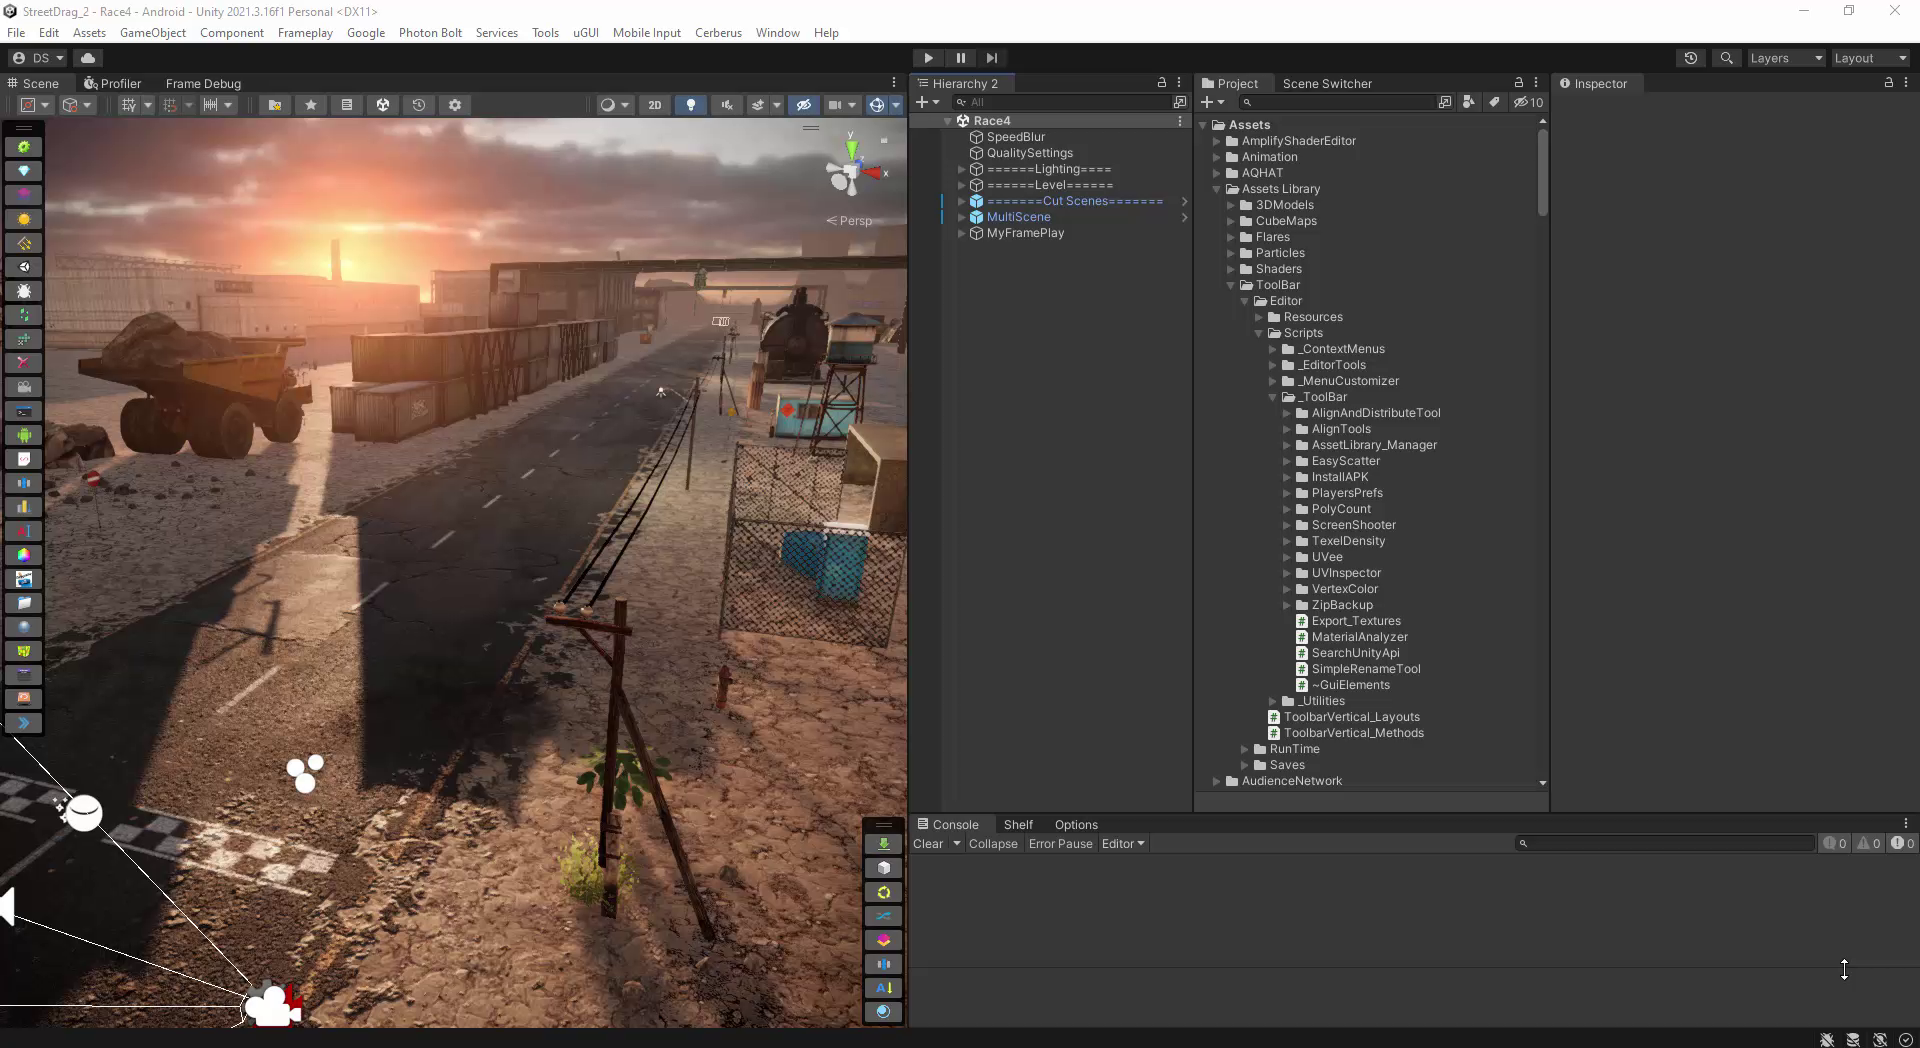The width and height of the screenshot is (1920, 1048).
Task: Toggle scene lighting with the lightbulb icon
Action: tap(691, 105)
